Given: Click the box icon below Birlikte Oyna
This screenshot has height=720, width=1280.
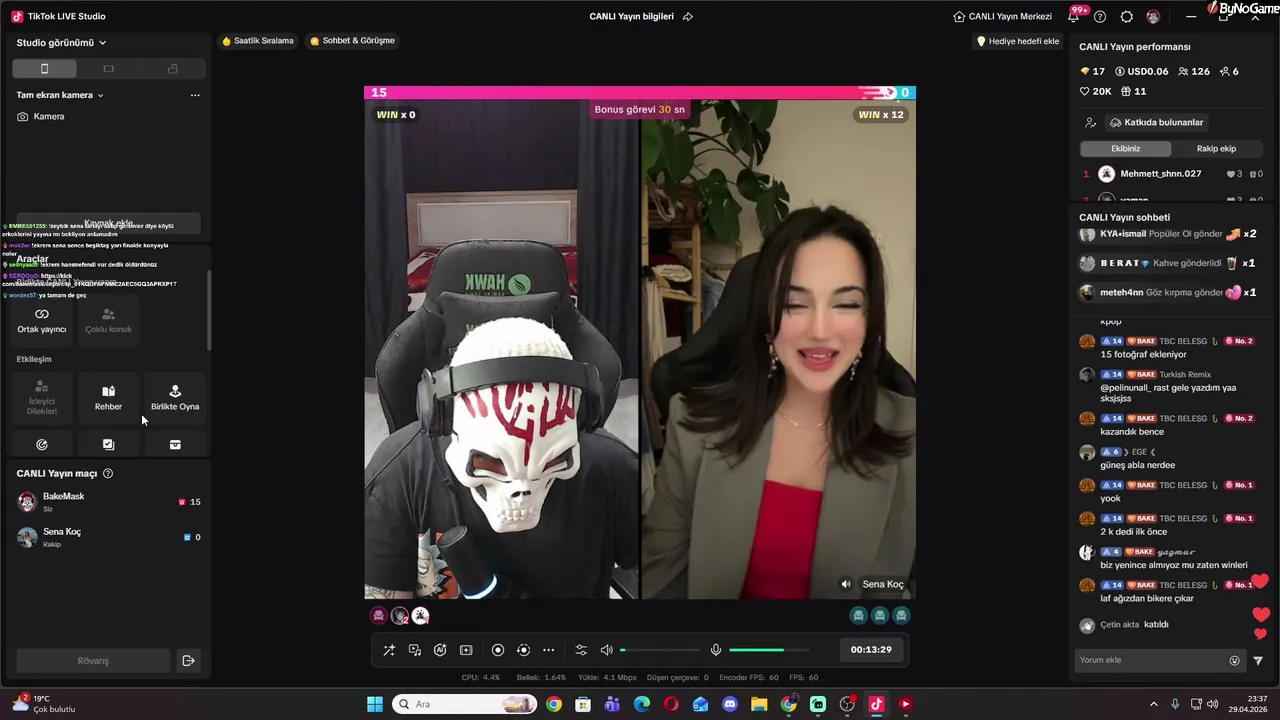Looking at the screenshot, I should 175,445.
